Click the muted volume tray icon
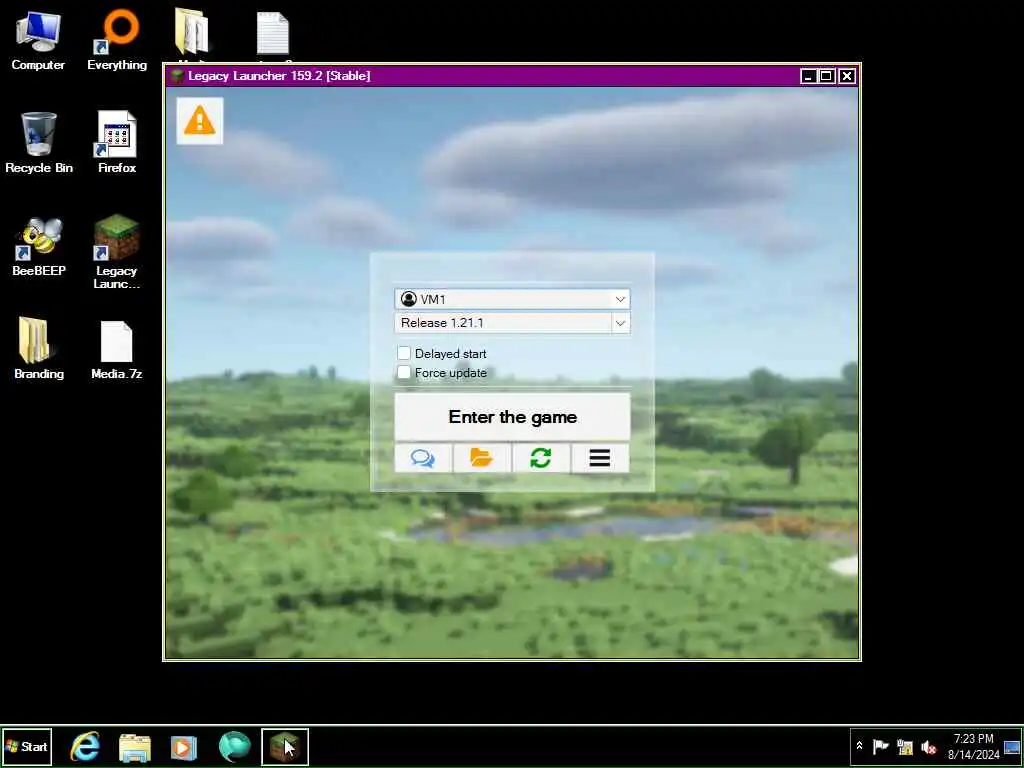Screen dimensions: 1024x768 [928, 746]
